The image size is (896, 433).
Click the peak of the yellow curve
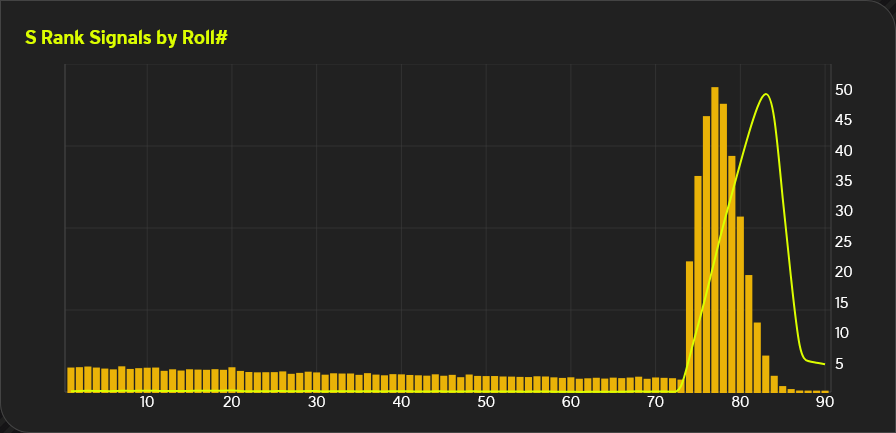click(x=766, y=94)
